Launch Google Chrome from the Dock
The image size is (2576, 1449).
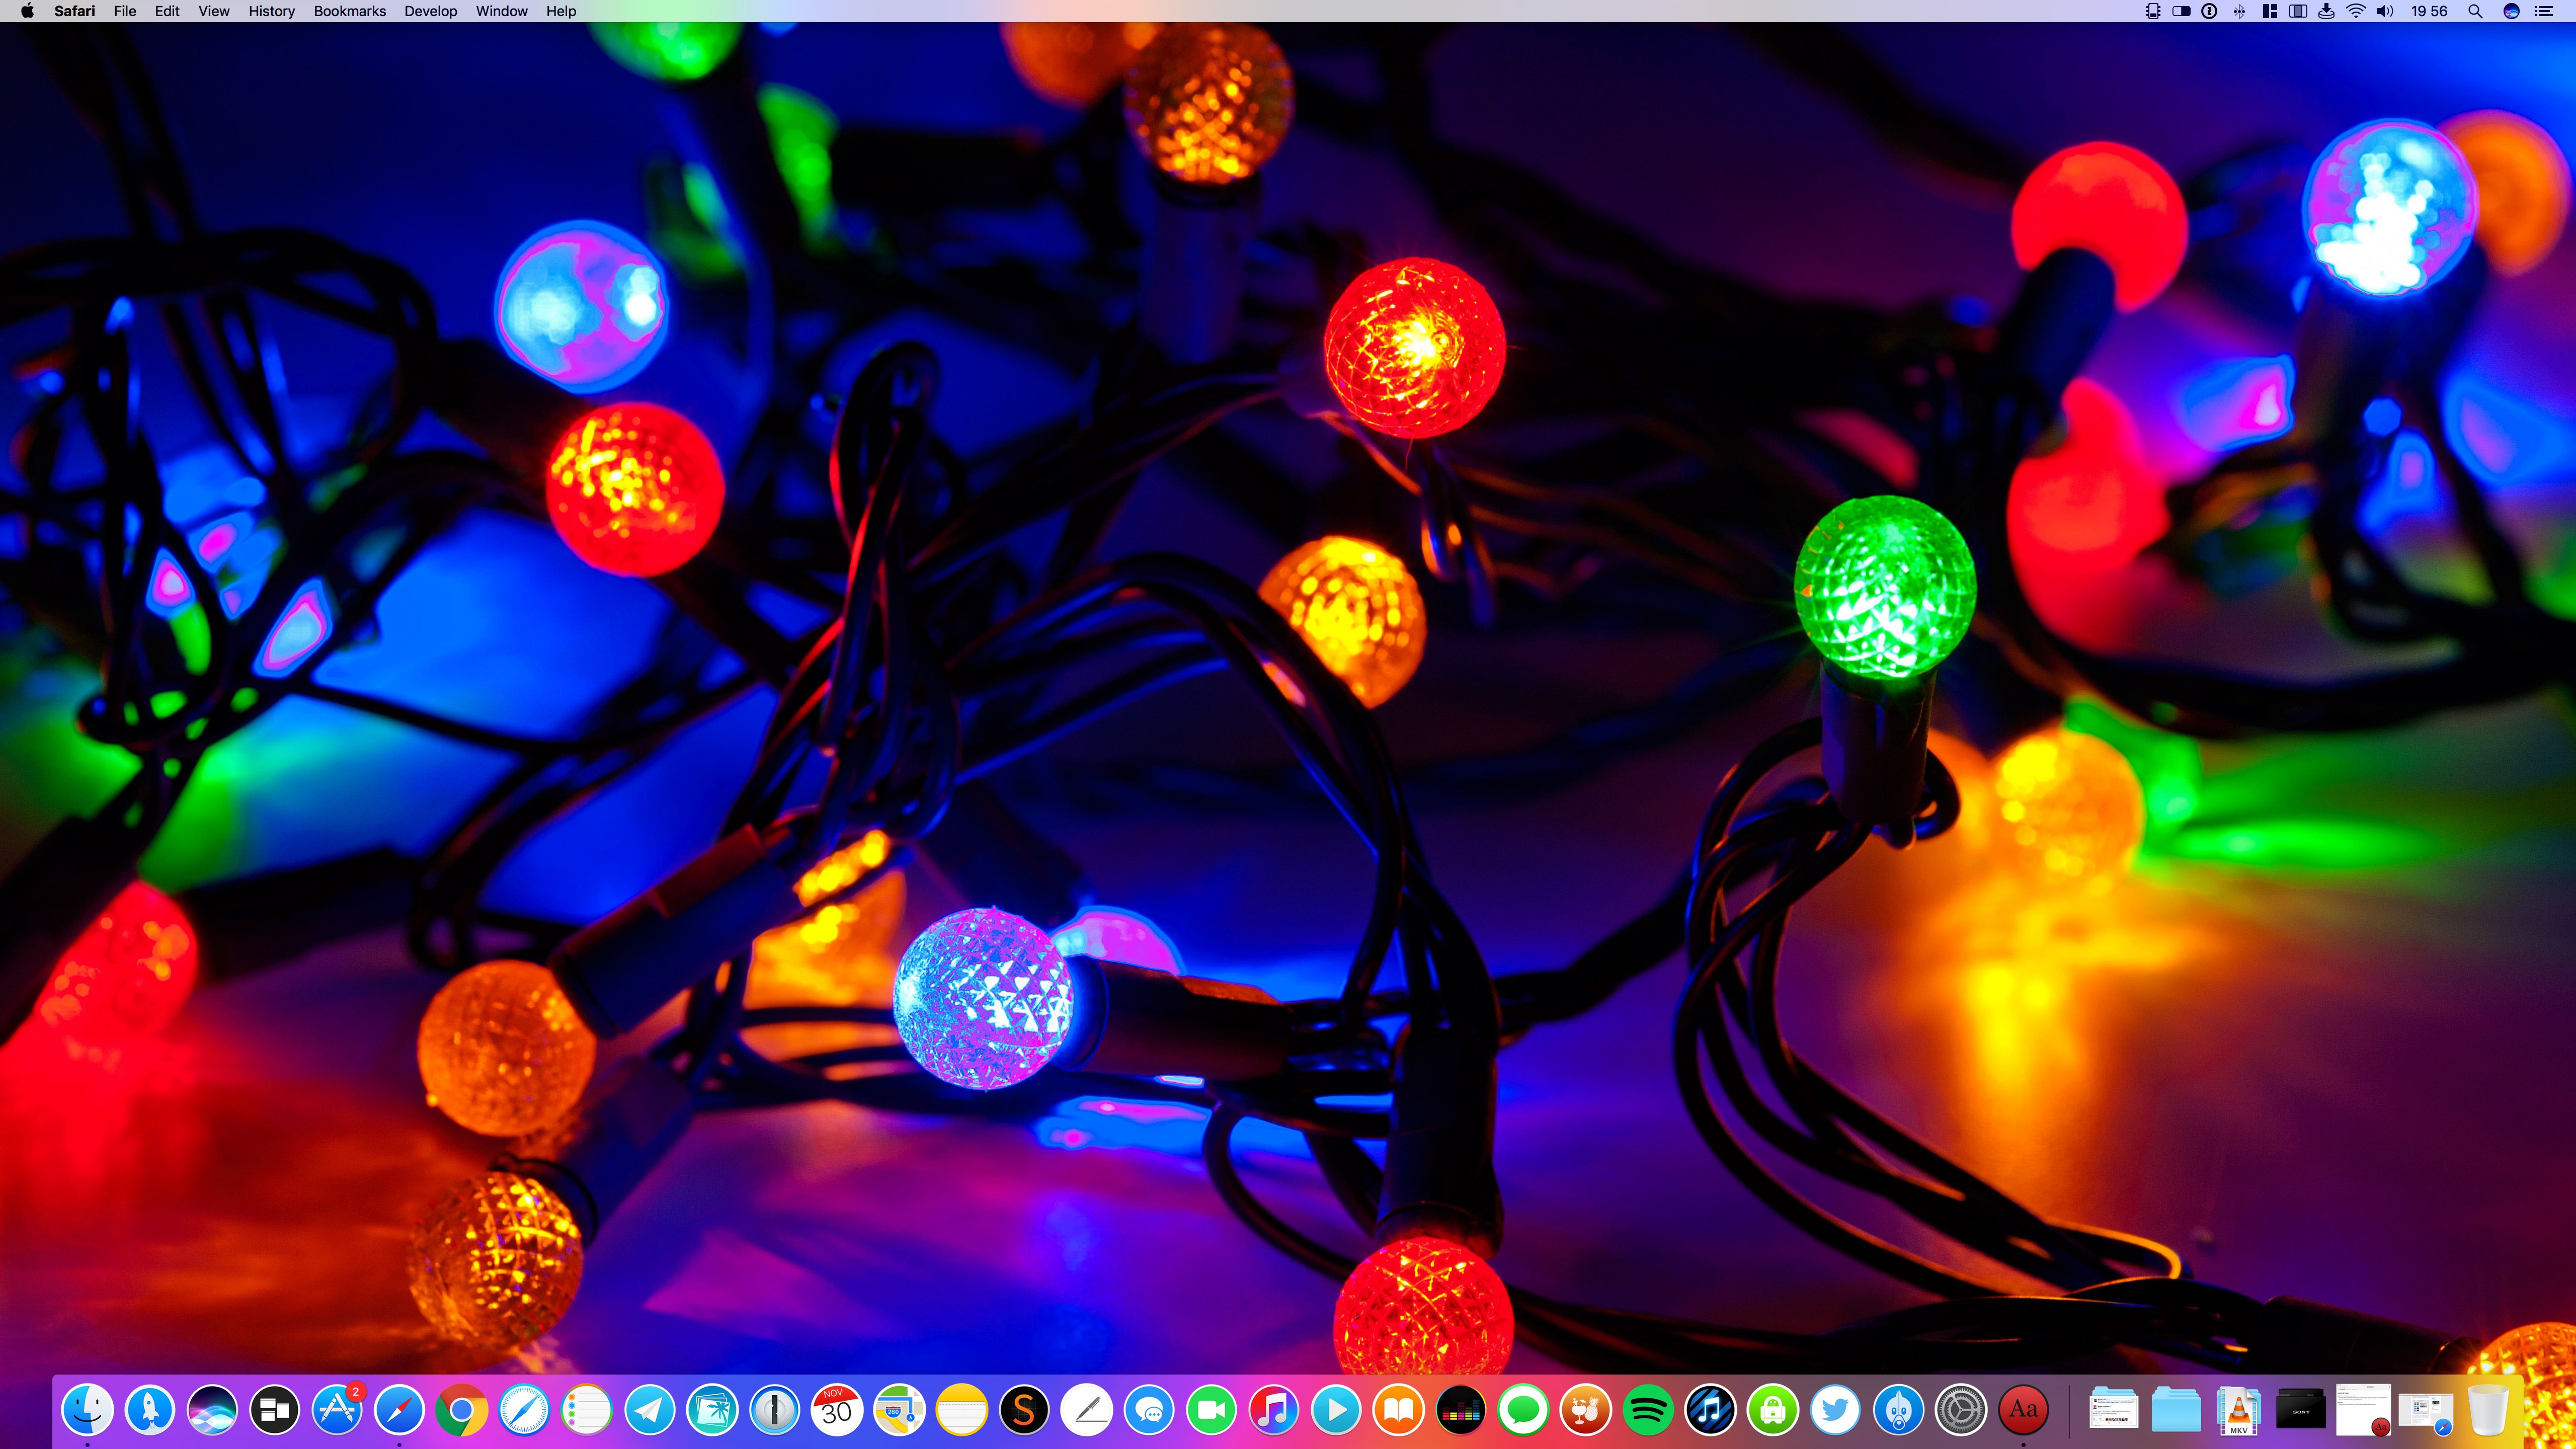(461, 1409)
